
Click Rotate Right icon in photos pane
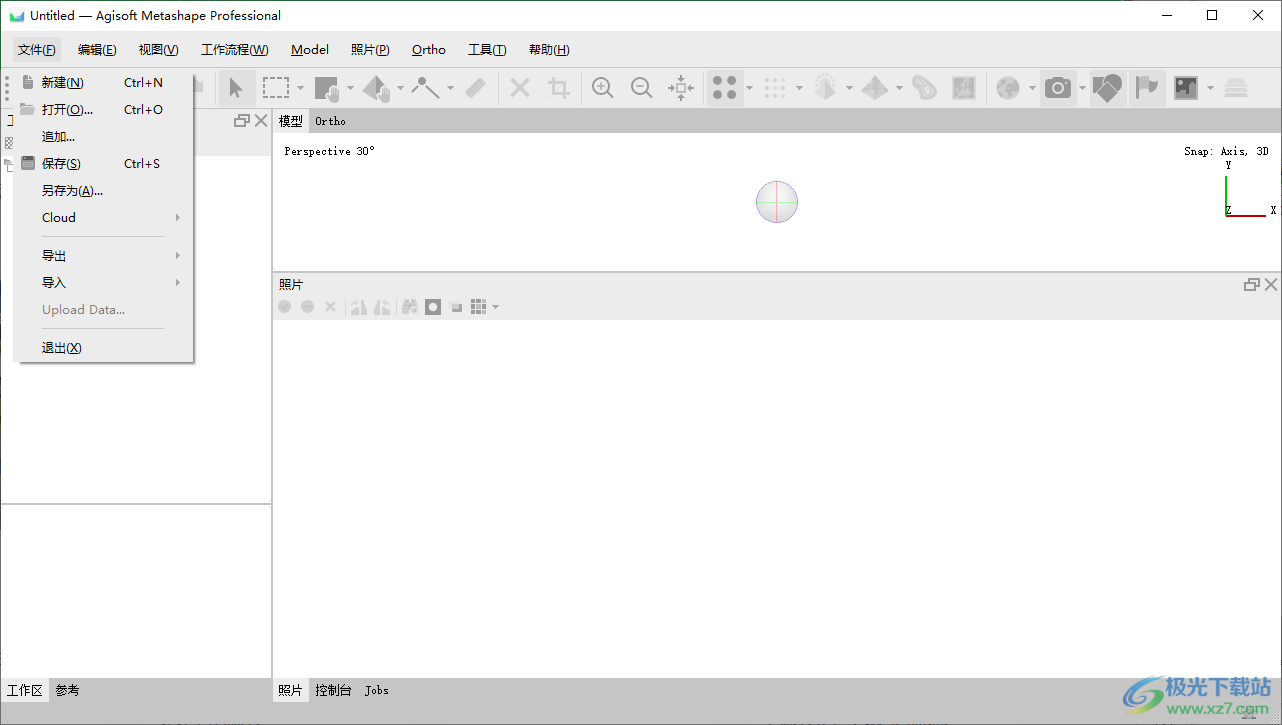tap(358, 307)
